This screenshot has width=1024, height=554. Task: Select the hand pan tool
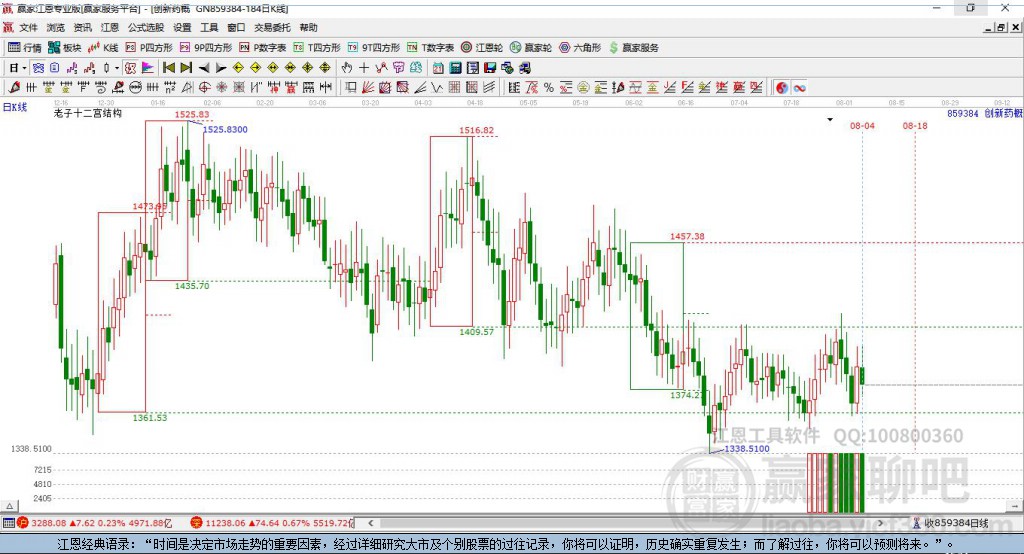click(x=346, y=68)
